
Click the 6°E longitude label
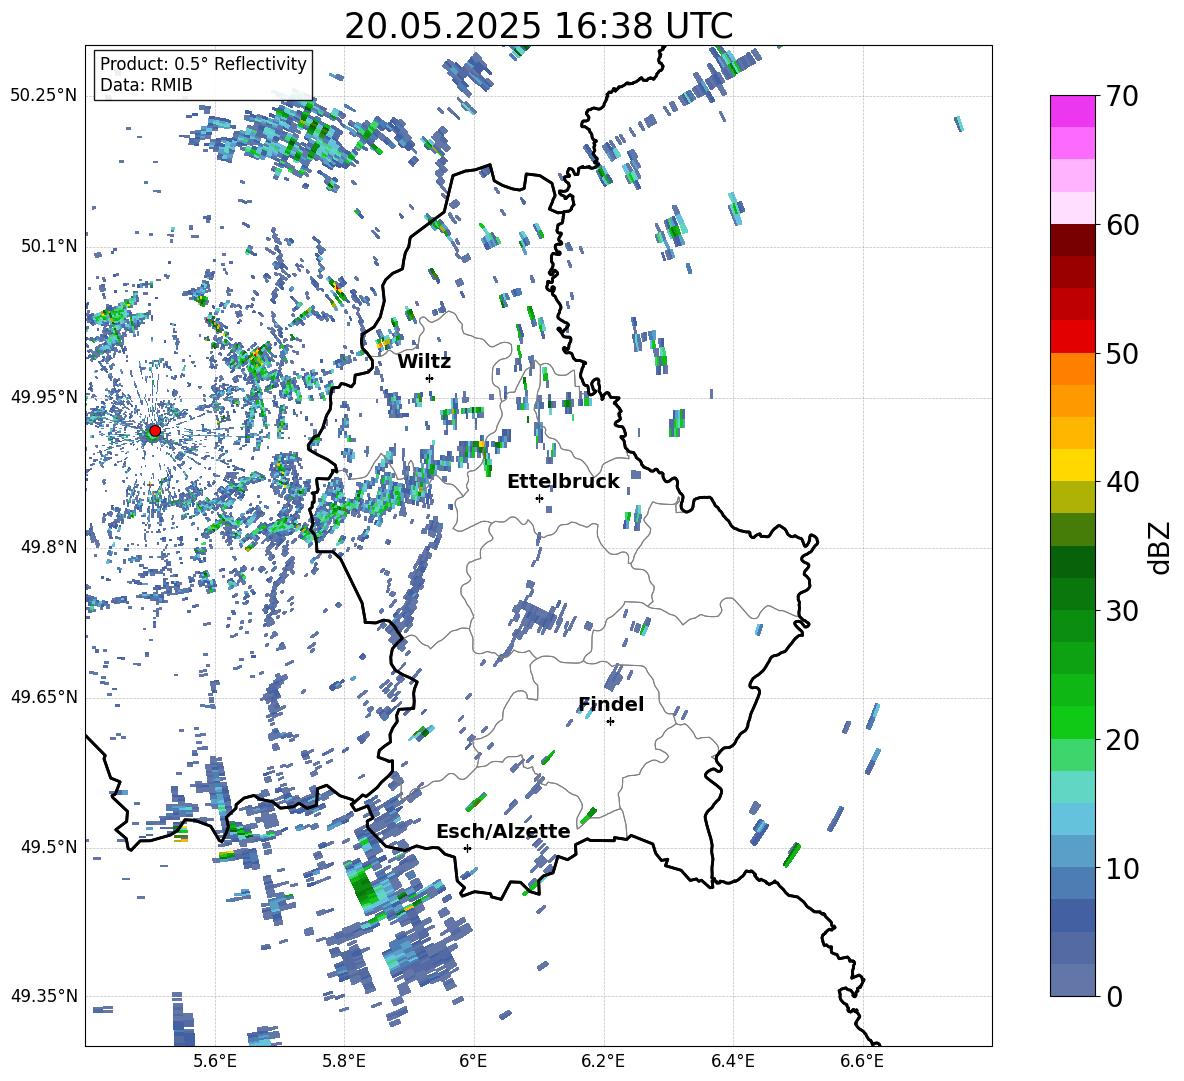(x=473, y=1061)
